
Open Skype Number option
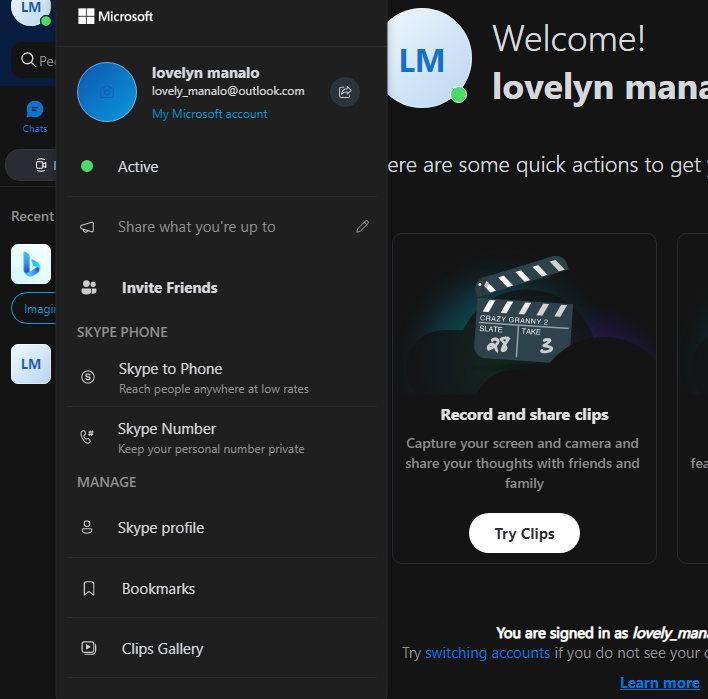[222, 437]
